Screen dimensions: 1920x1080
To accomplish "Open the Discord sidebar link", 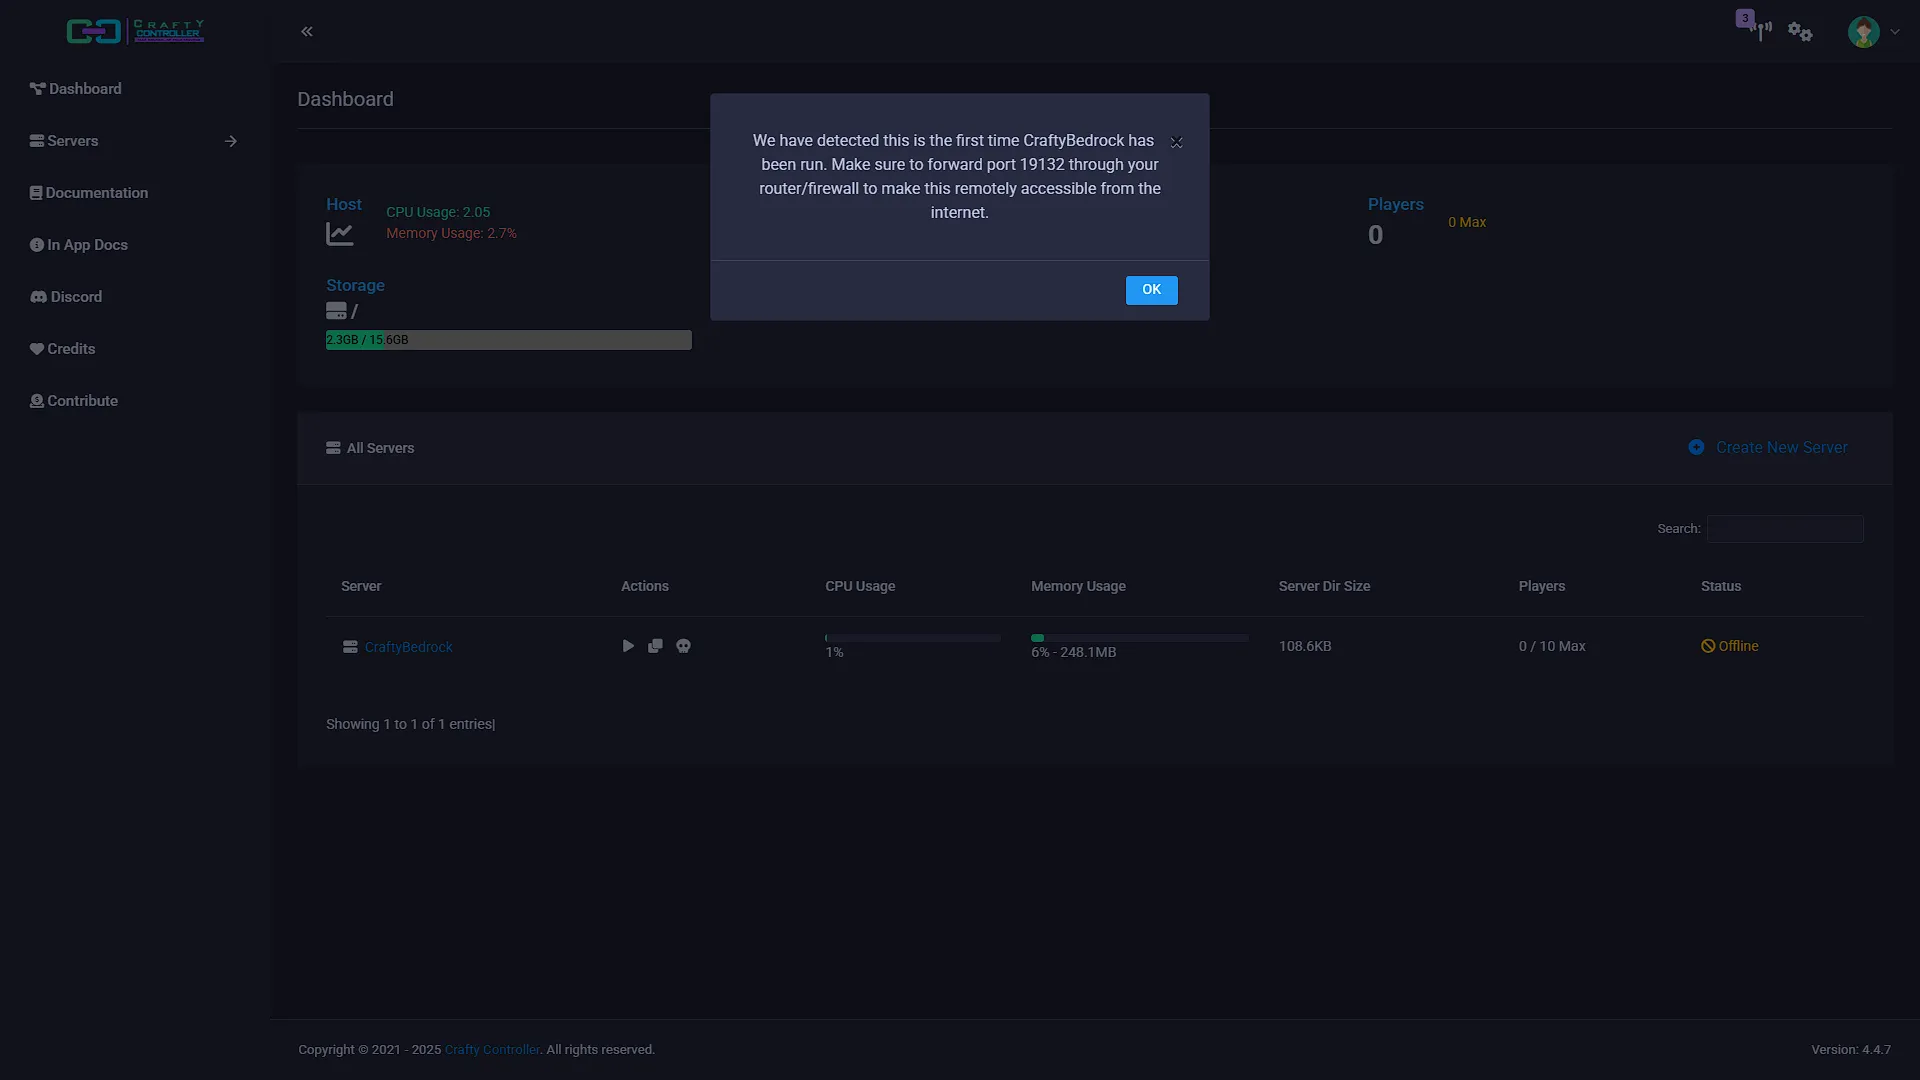I will point(66,297).
